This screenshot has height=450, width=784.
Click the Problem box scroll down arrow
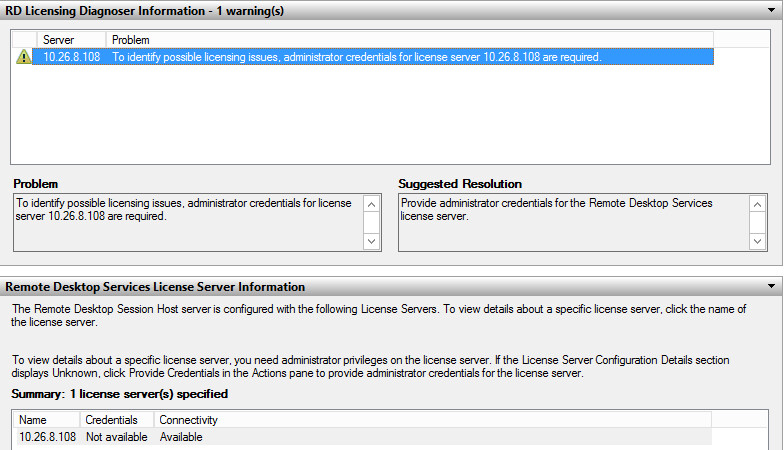pos(371,241)
